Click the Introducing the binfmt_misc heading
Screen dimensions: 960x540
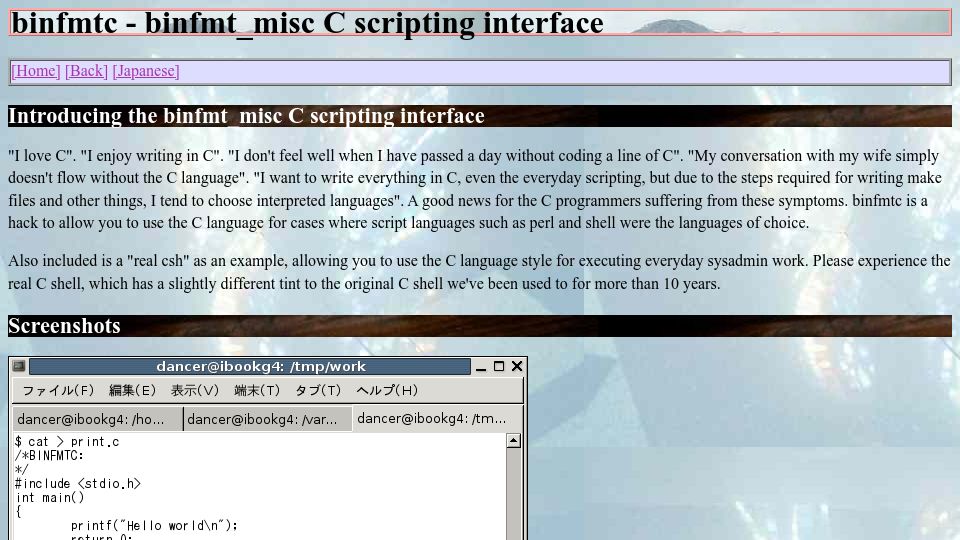pyautogui.click(x=246, y=116)
